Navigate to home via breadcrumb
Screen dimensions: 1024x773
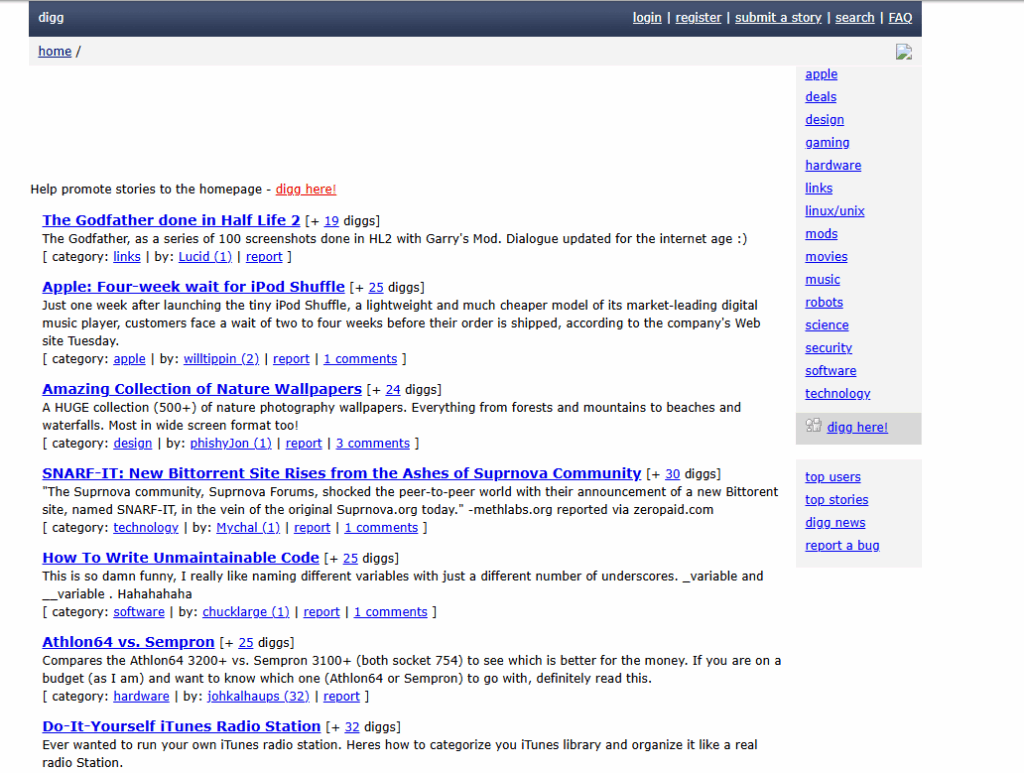point(55,51)
